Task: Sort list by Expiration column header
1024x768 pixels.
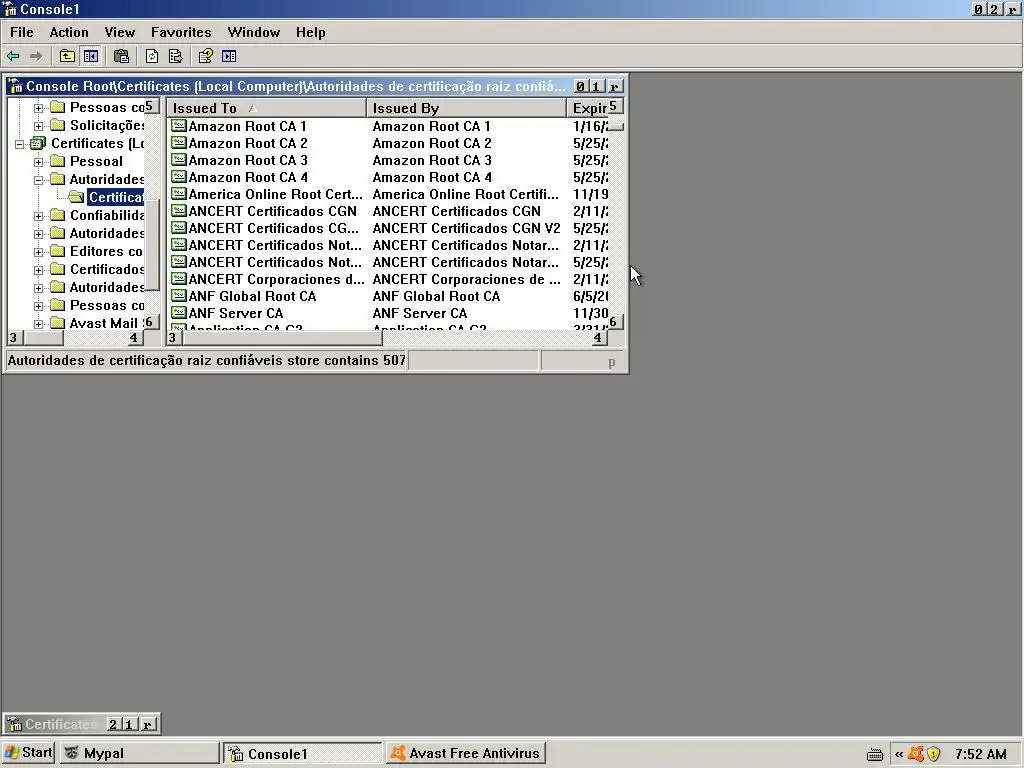Action: [587, 108]
